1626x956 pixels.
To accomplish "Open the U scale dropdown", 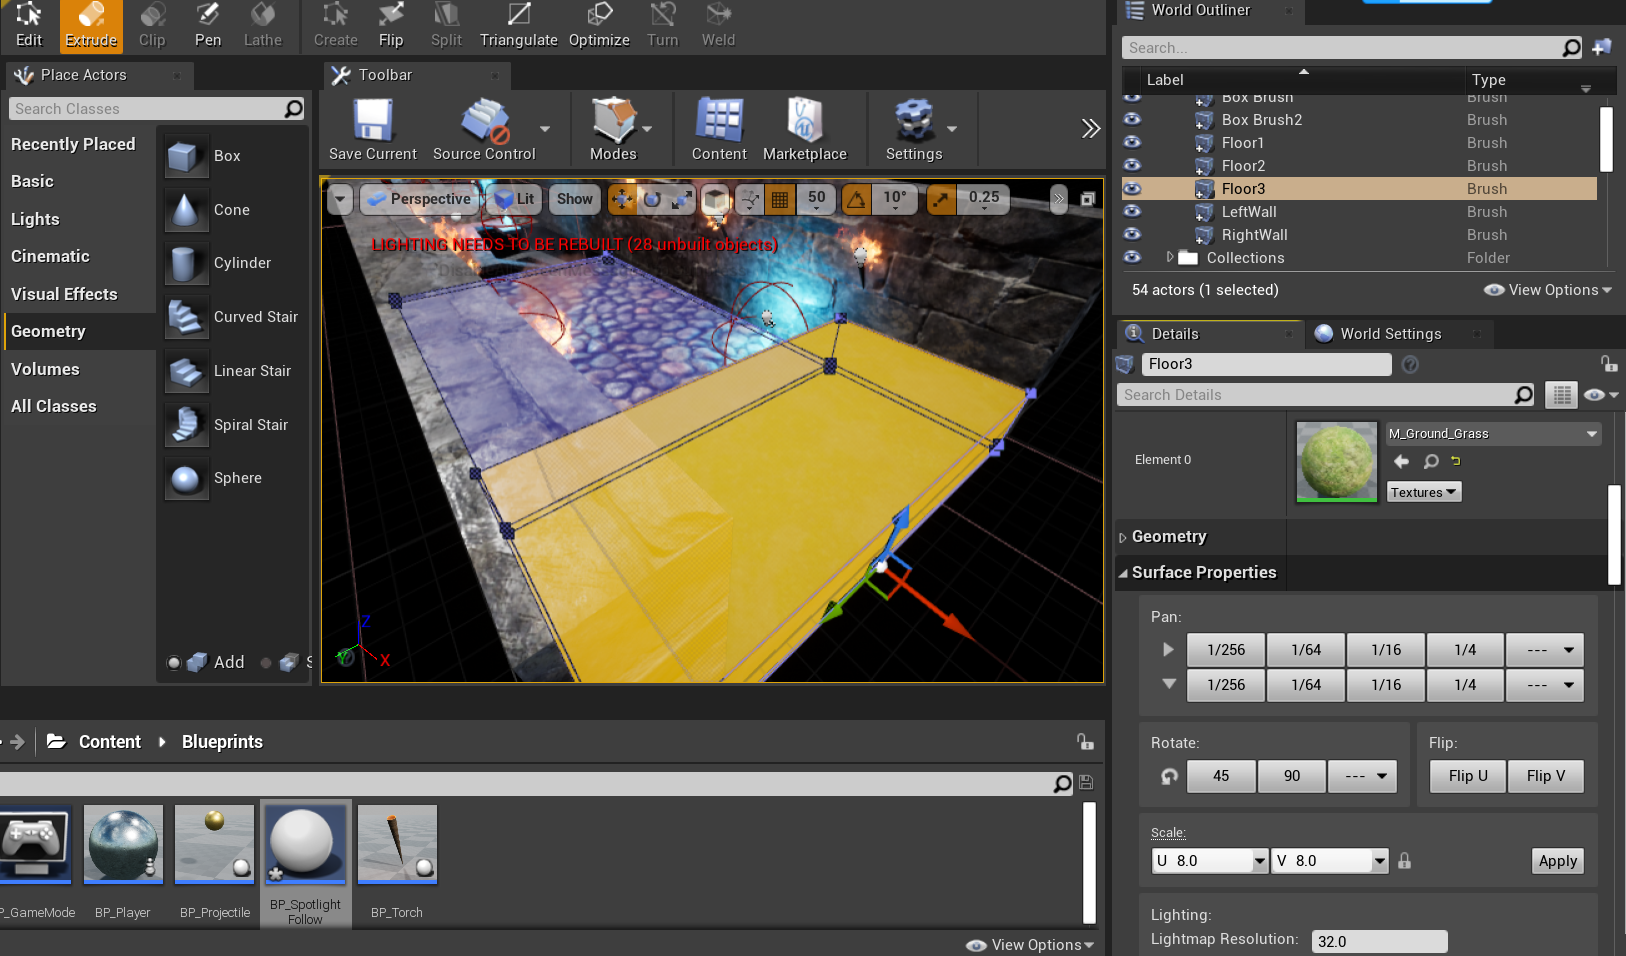I will click(x=1260, y=860).
